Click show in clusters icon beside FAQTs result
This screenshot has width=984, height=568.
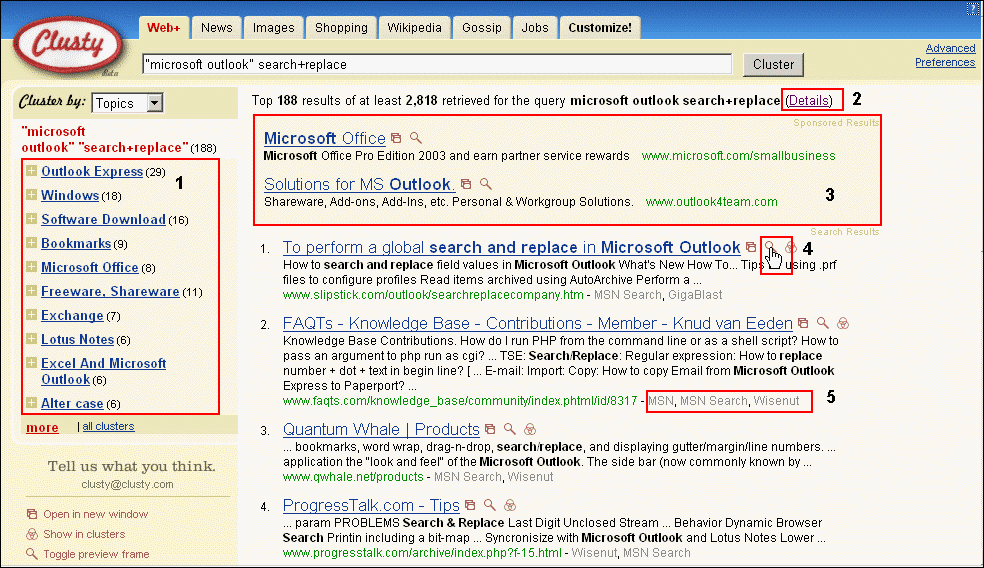point(843,324)
